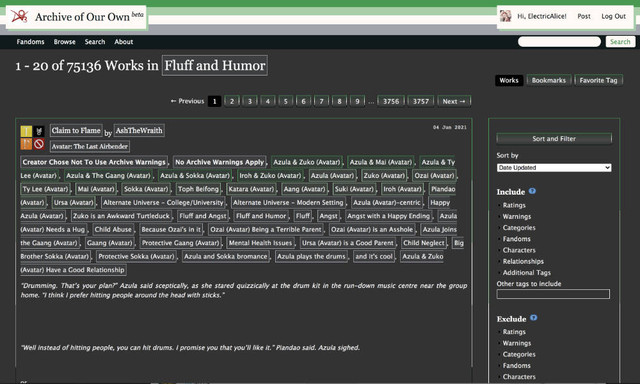The height and width of the screenshot is (384, 640).
Task: Click the Fluff and Humor heading tag
Action: (x=215, y=65)
